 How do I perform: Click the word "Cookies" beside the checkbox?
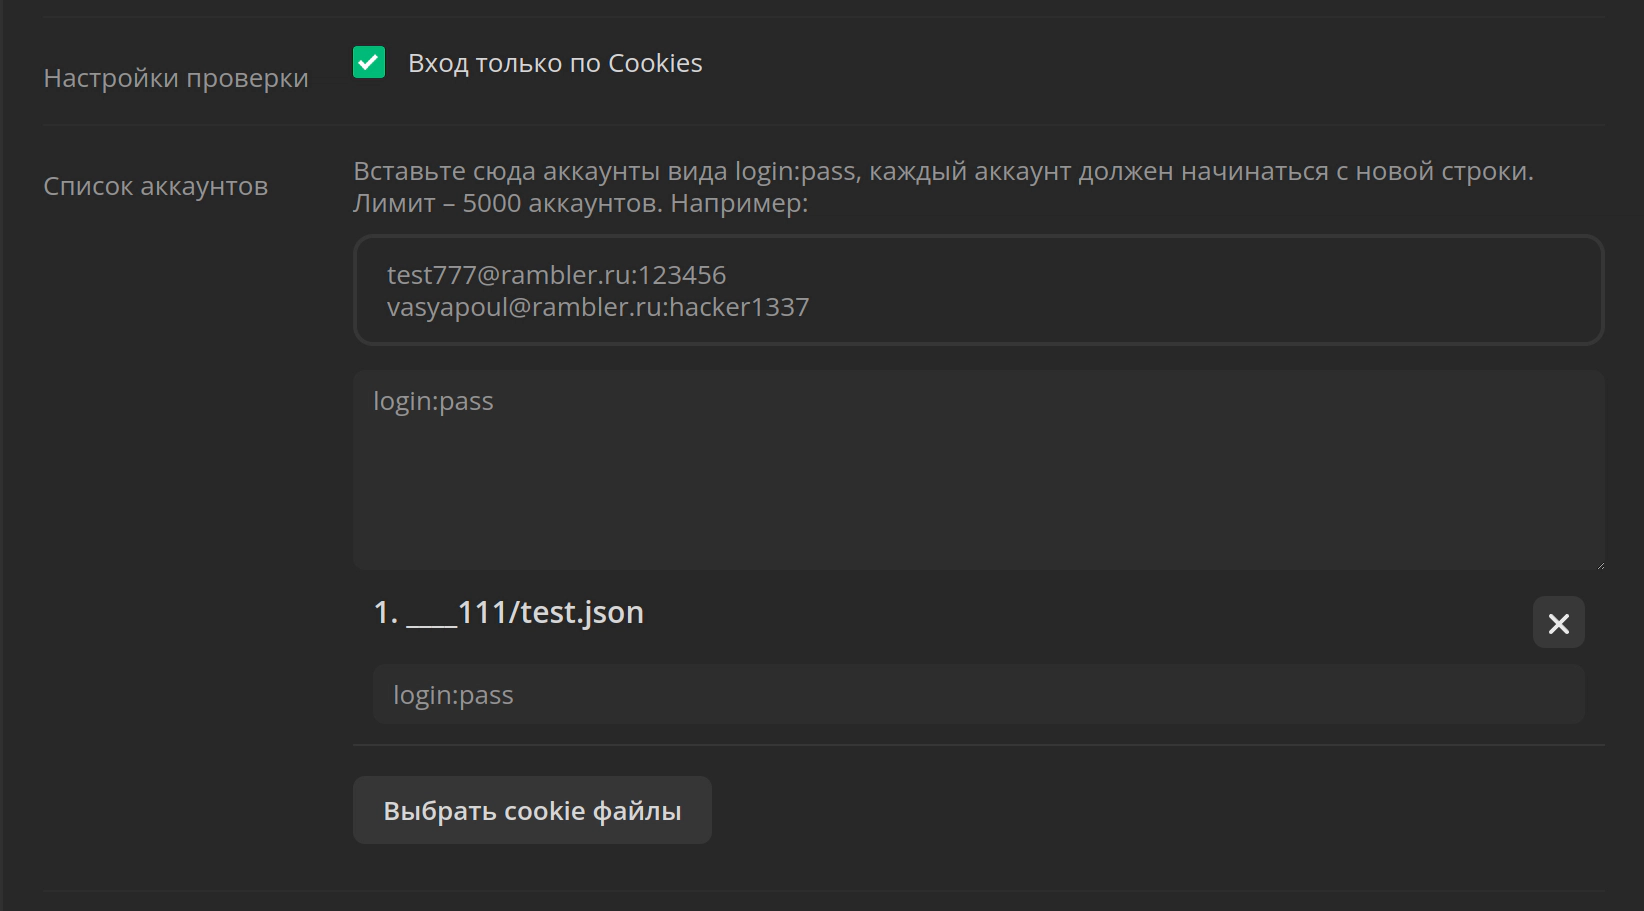click(655, 63)
